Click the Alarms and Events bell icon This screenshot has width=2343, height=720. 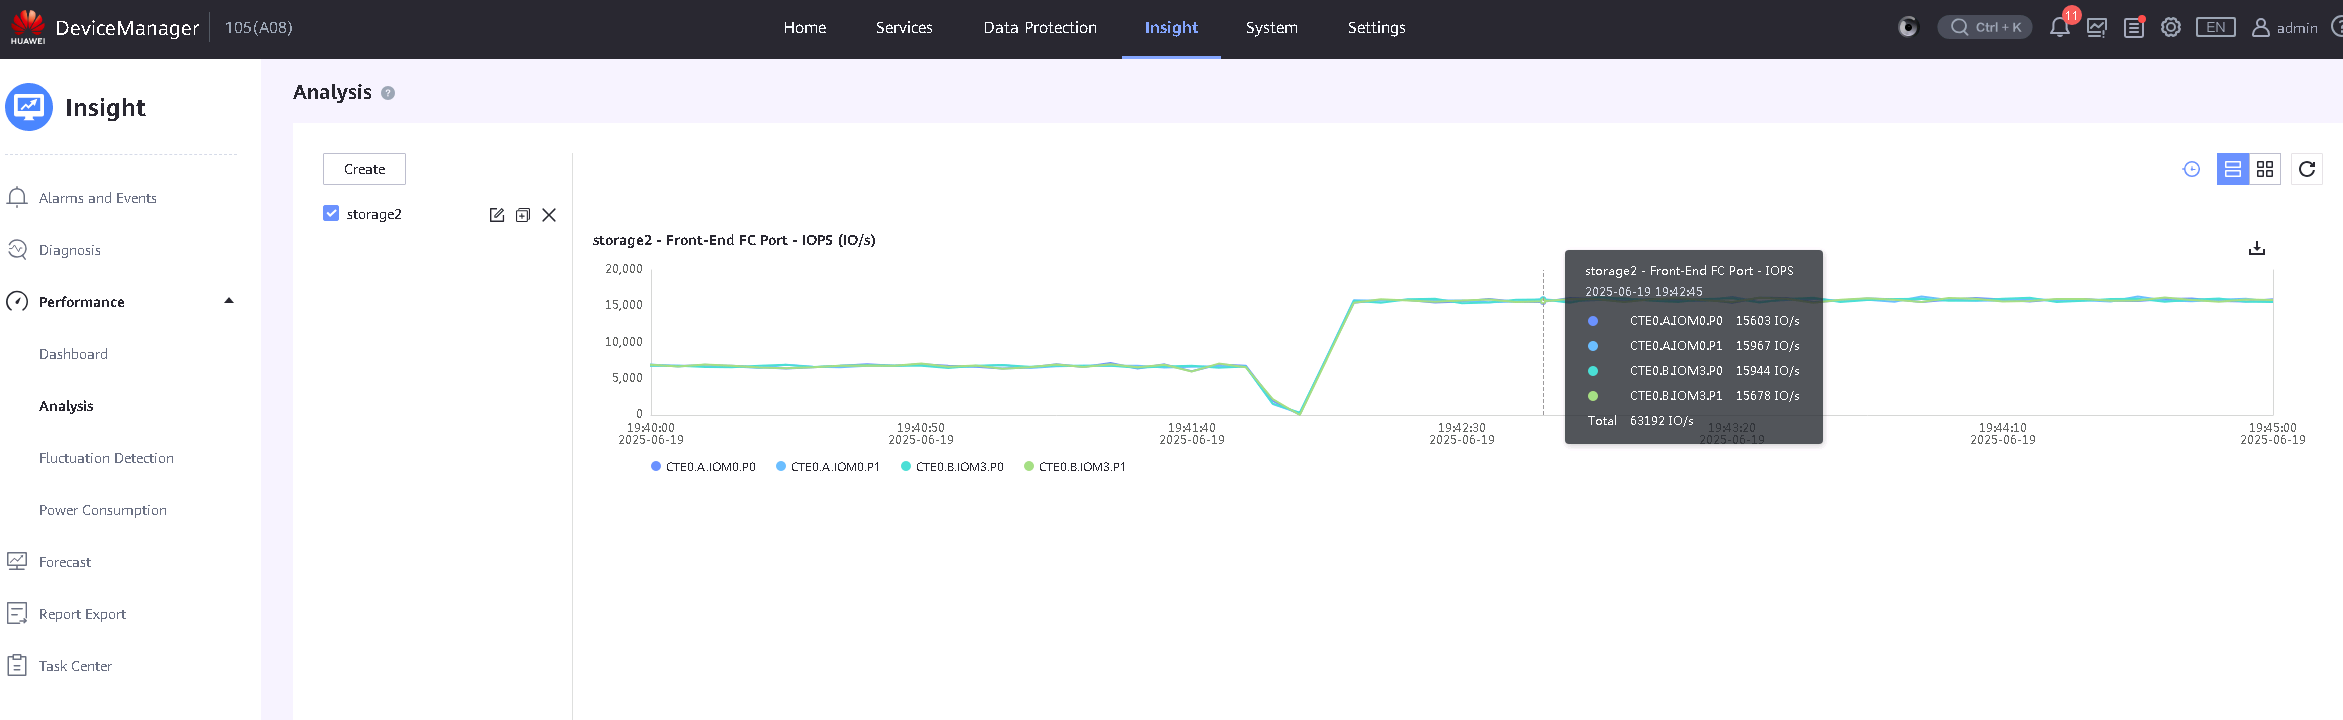(17, 198)
